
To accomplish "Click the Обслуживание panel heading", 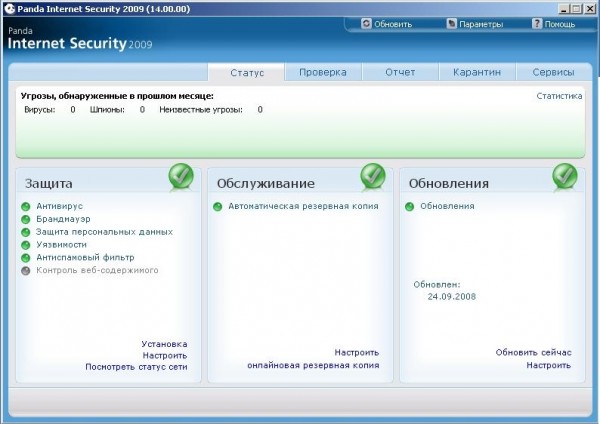I will tap(266, 183).
